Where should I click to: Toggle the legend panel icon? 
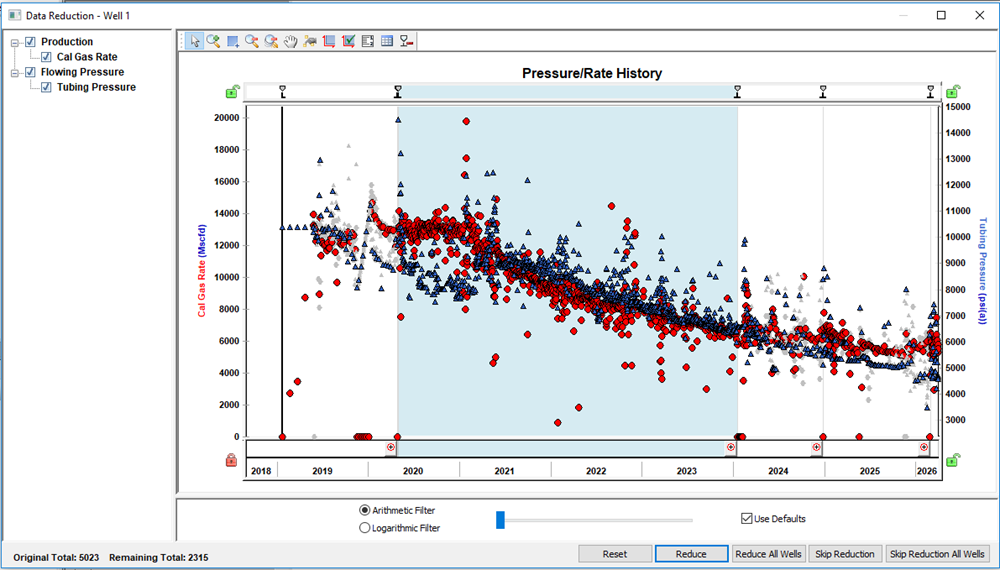tap(367, 41)
